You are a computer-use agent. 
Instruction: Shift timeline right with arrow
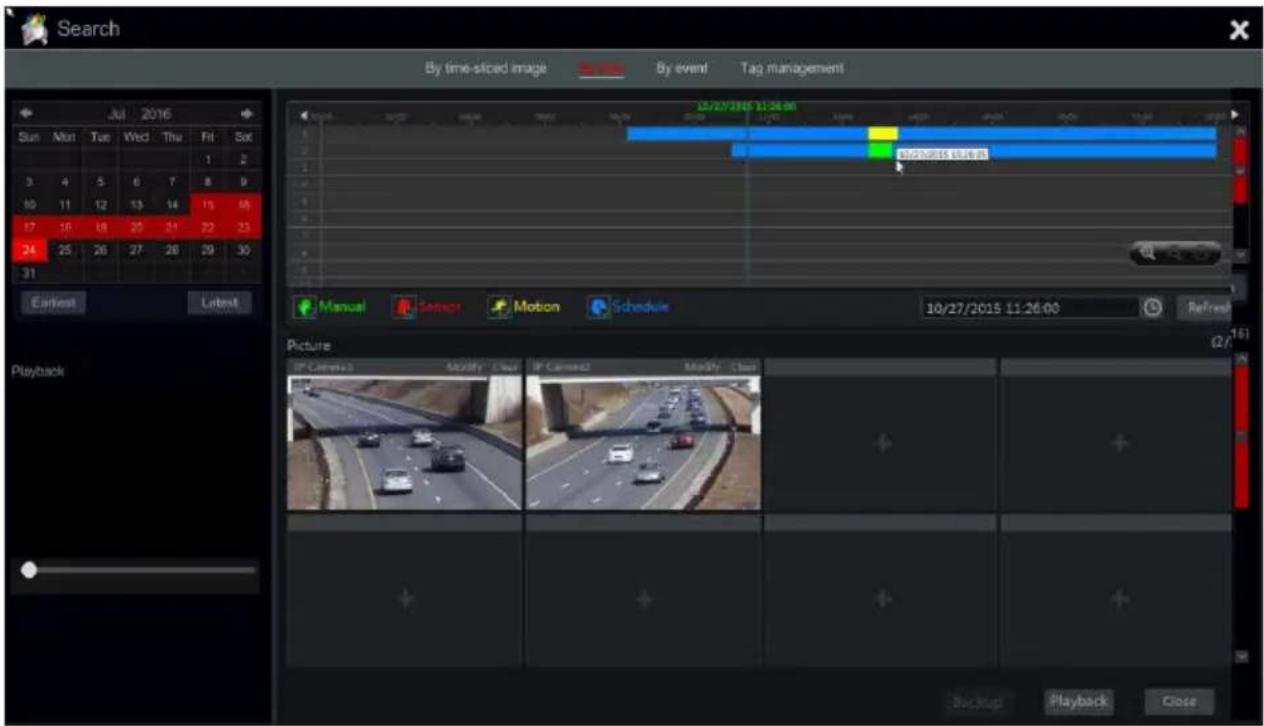pos(1234,114)
